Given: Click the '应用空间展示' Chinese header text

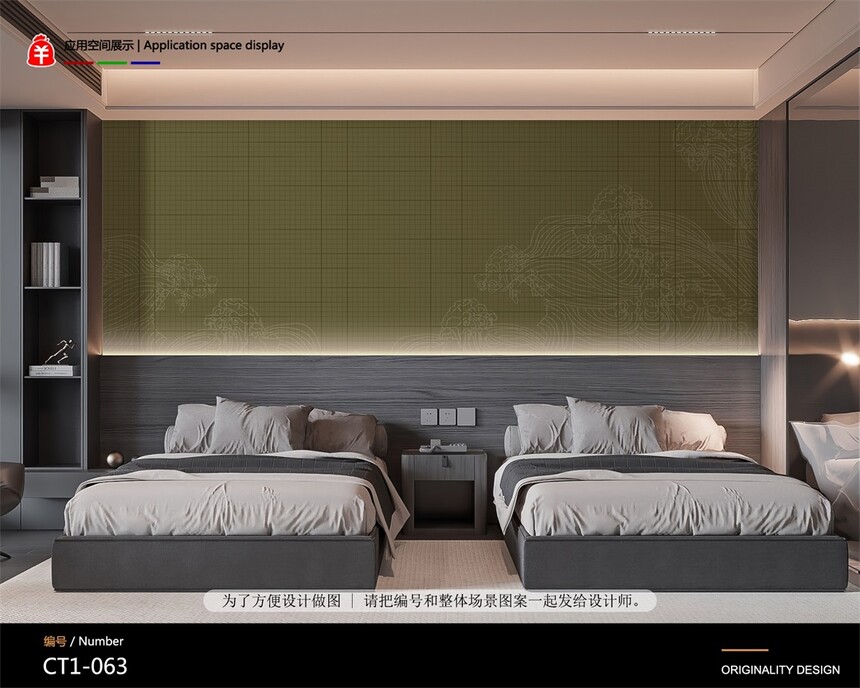Looking at the screenshot, I should point(99,46).
